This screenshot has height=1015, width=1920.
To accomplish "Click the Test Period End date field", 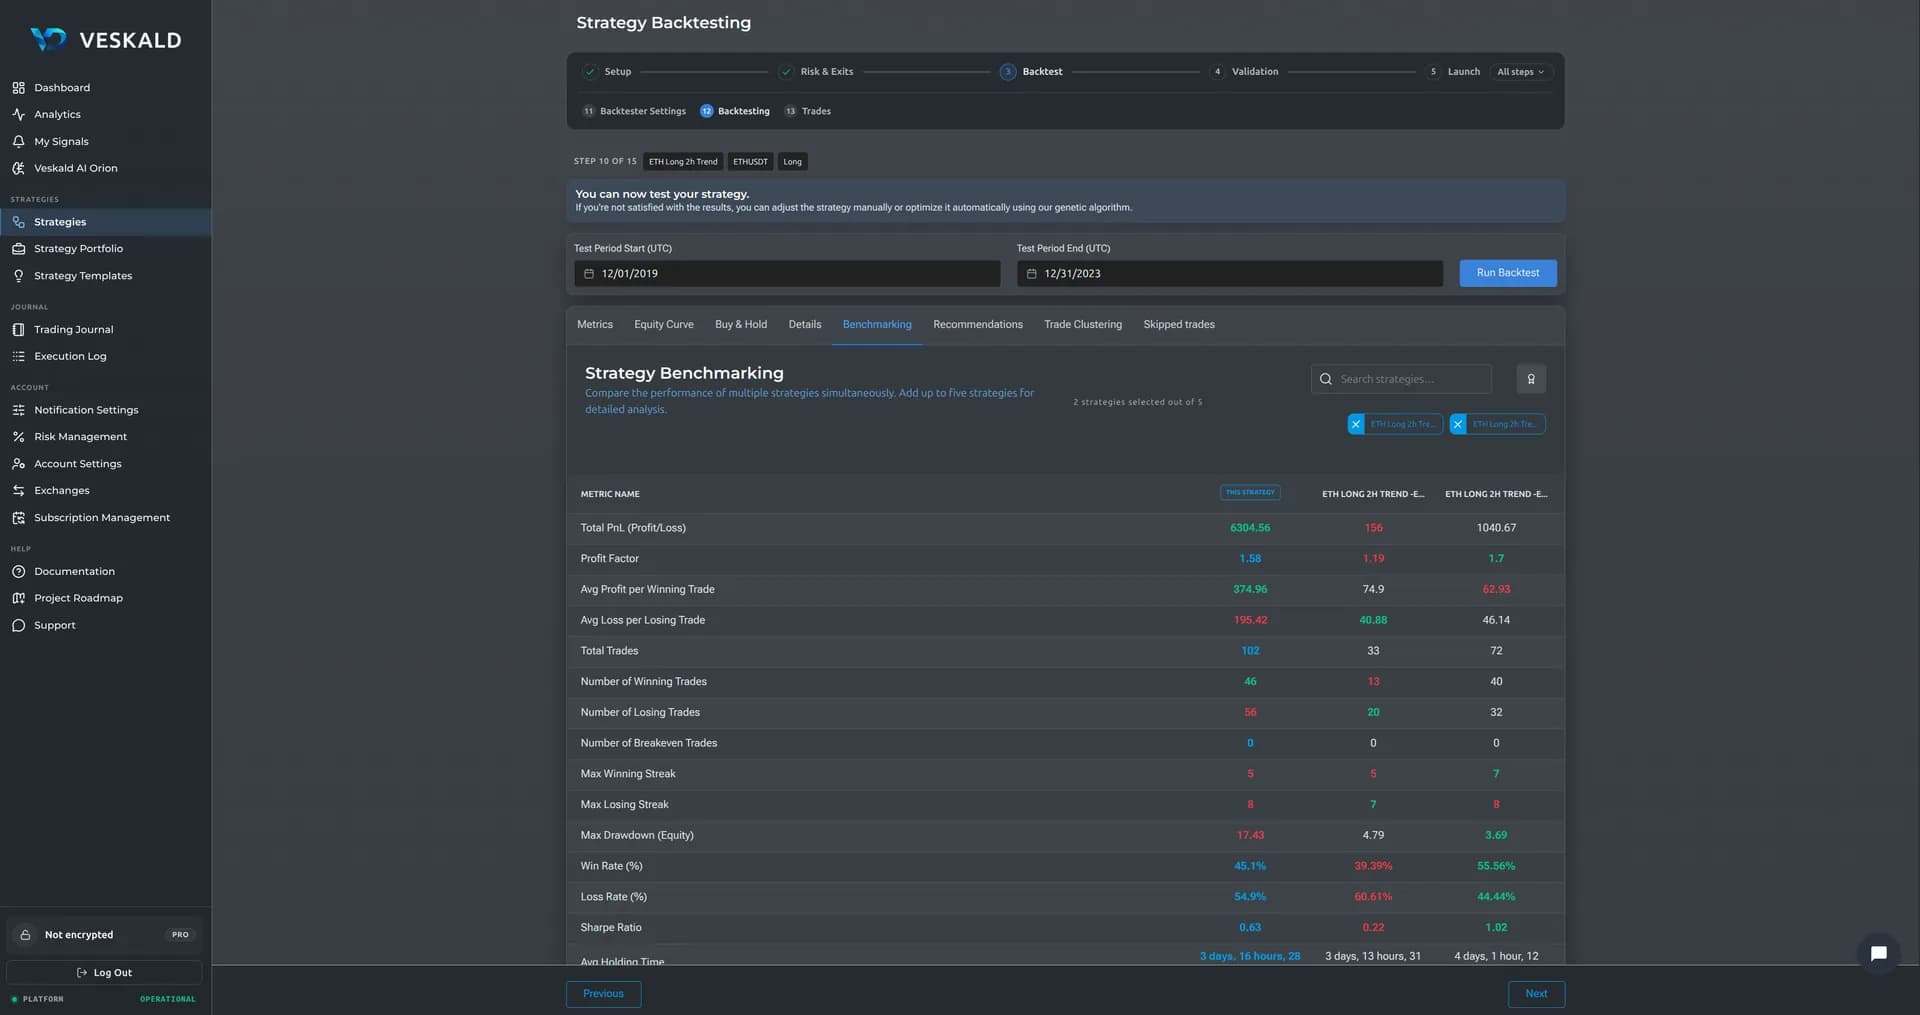I will coord(1230,274).
